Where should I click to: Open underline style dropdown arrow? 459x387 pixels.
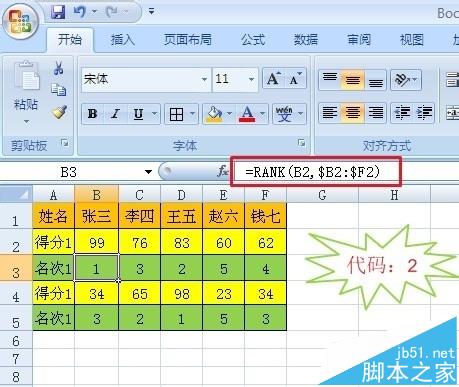tap(154, 114)
